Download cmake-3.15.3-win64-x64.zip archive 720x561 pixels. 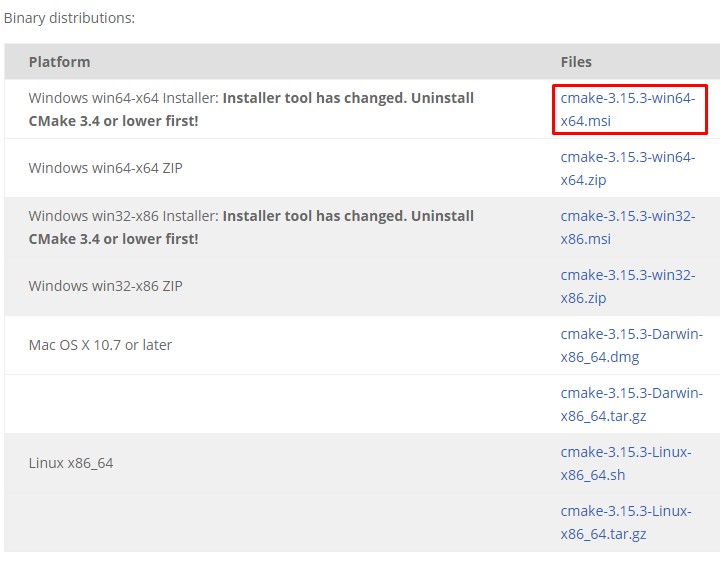pyautogui.click(x=628, y=168)
